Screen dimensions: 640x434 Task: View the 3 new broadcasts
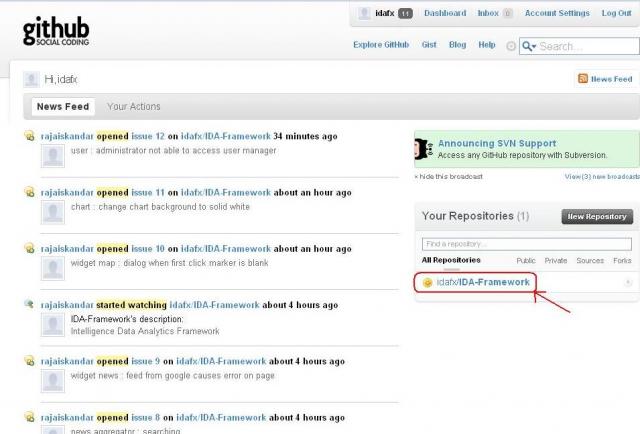click(x=602, y=176)
